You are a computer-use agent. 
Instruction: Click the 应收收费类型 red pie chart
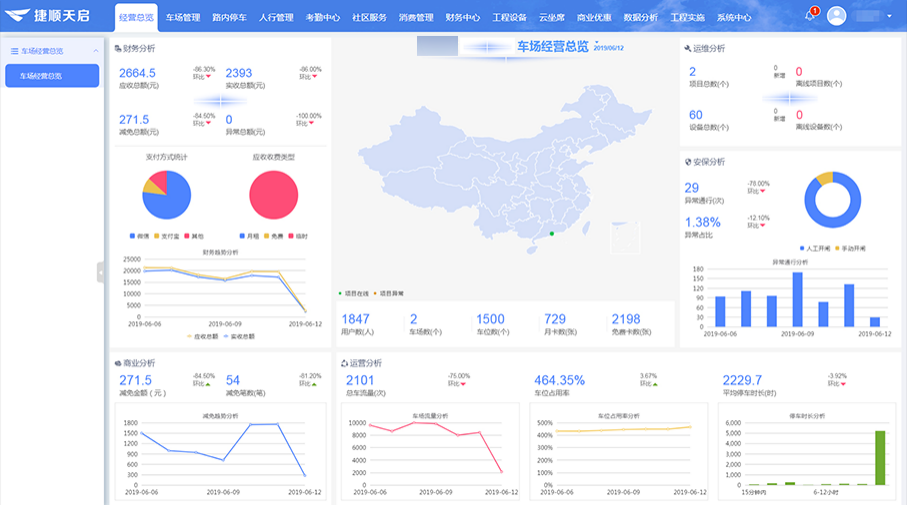274,195
